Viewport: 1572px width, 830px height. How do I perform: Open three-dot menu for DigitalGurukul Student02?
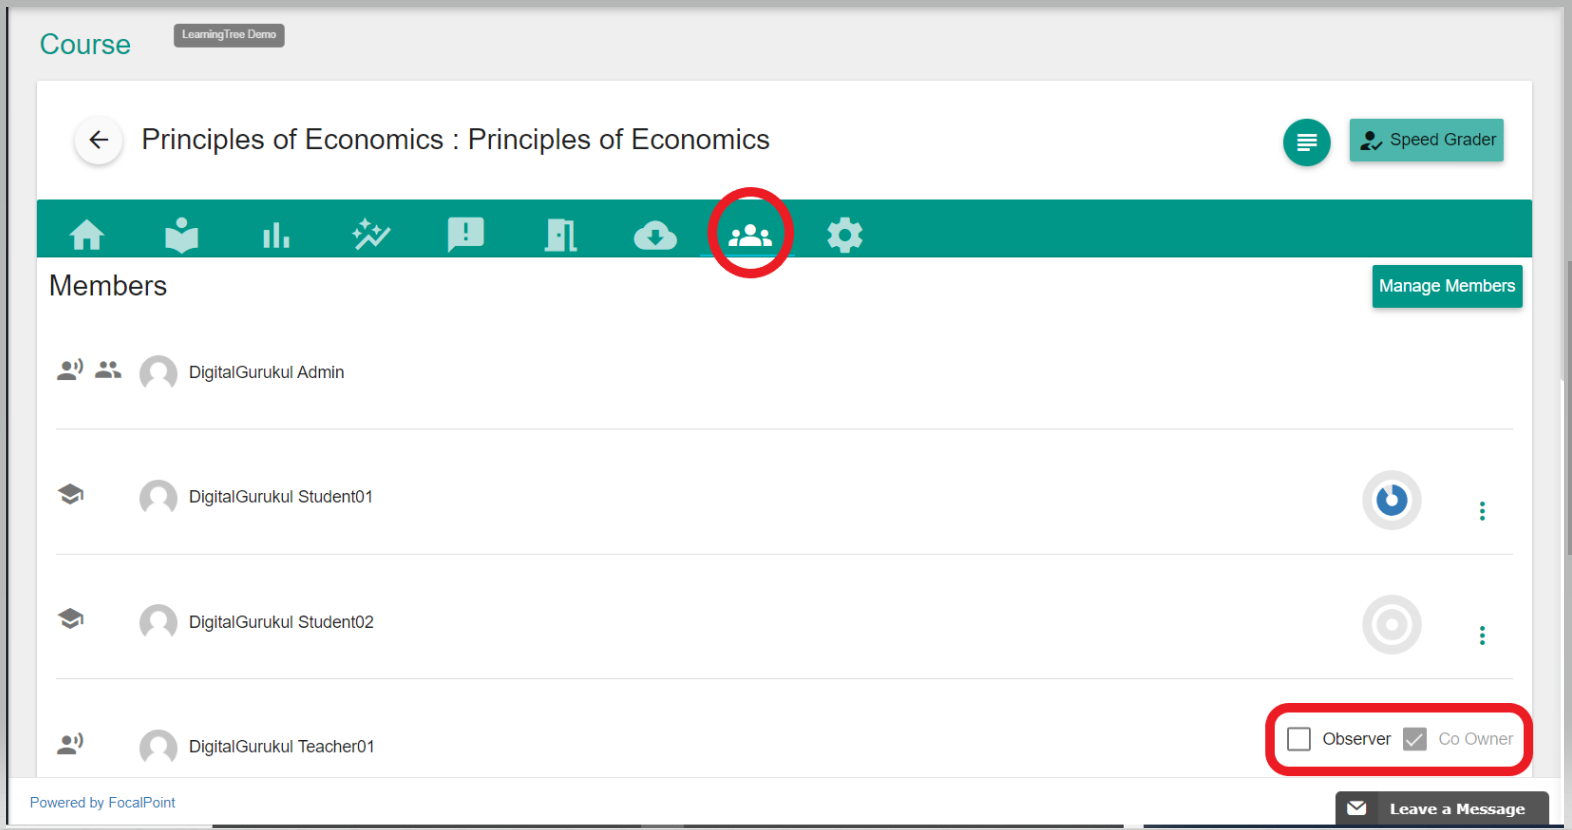(1482, 635)
